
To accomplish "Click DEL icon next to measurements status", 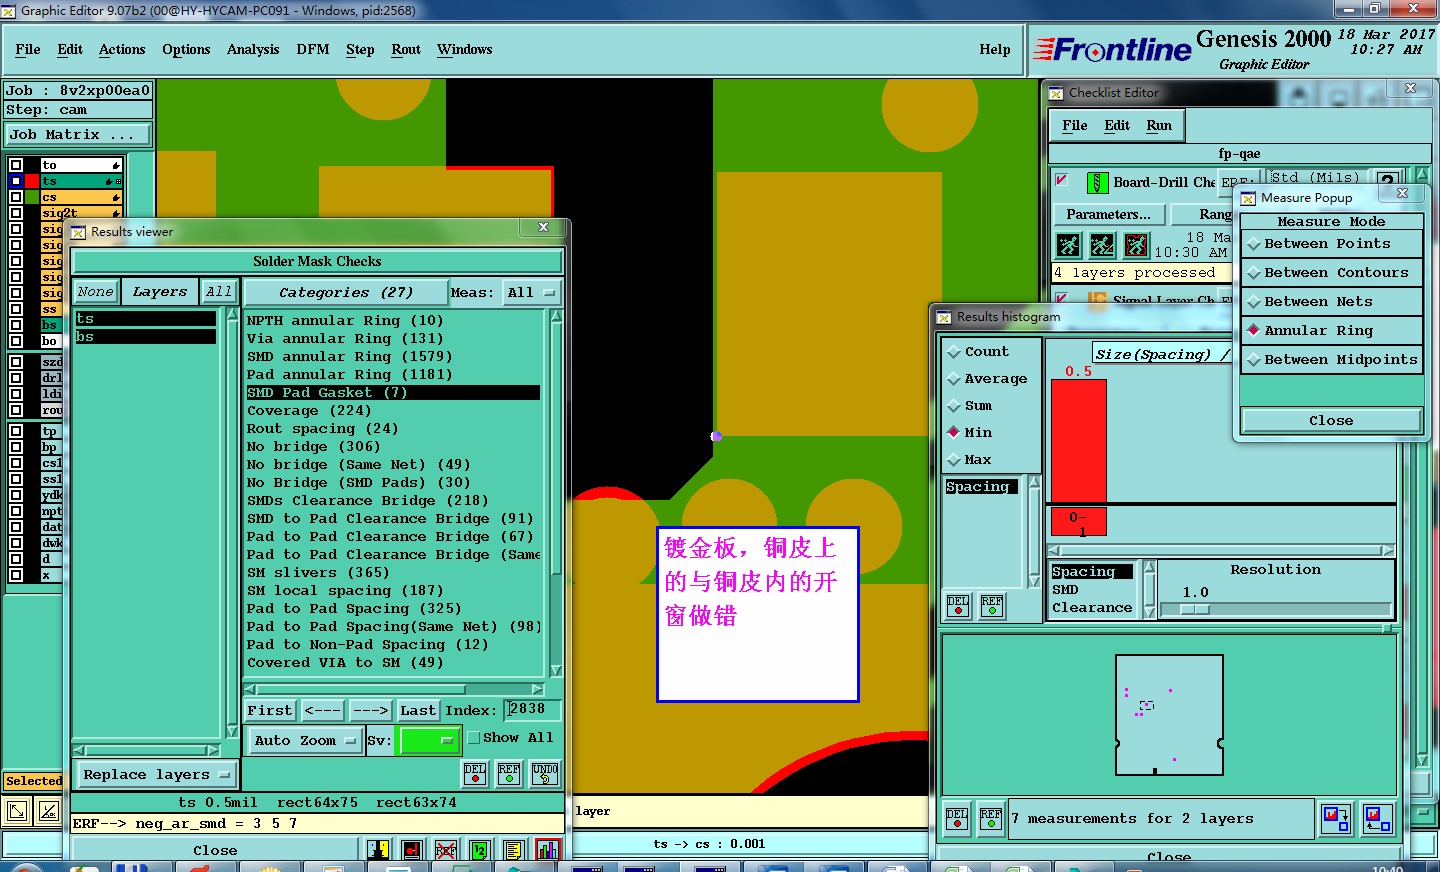I will [957, 819].
